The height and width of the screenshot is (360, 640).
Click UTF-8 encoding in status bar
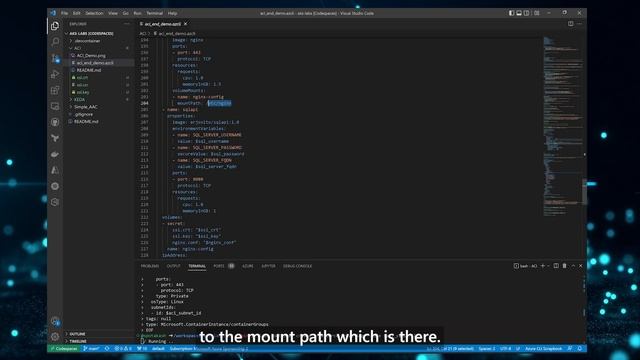505,349
